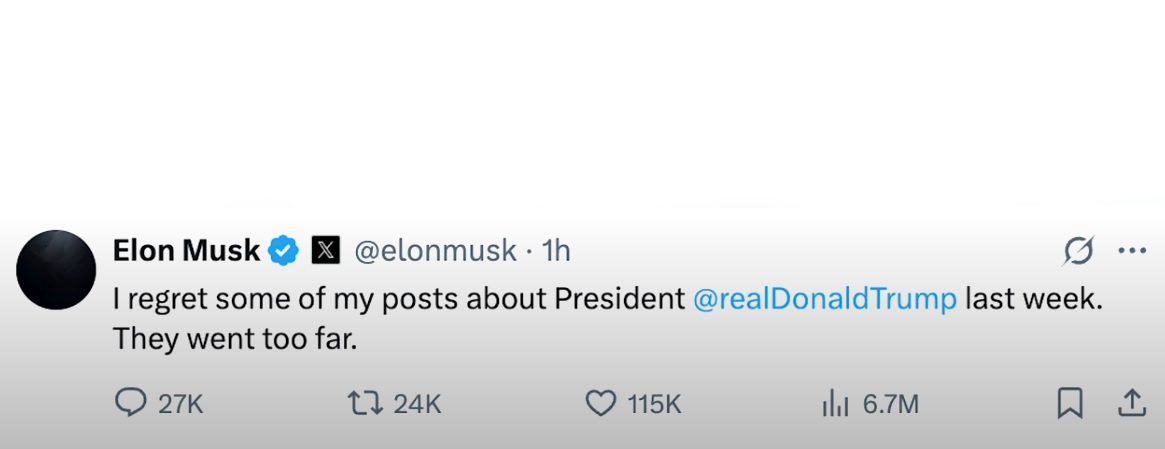
Task: Click the "They went too far." text
Action: (234, 338)
